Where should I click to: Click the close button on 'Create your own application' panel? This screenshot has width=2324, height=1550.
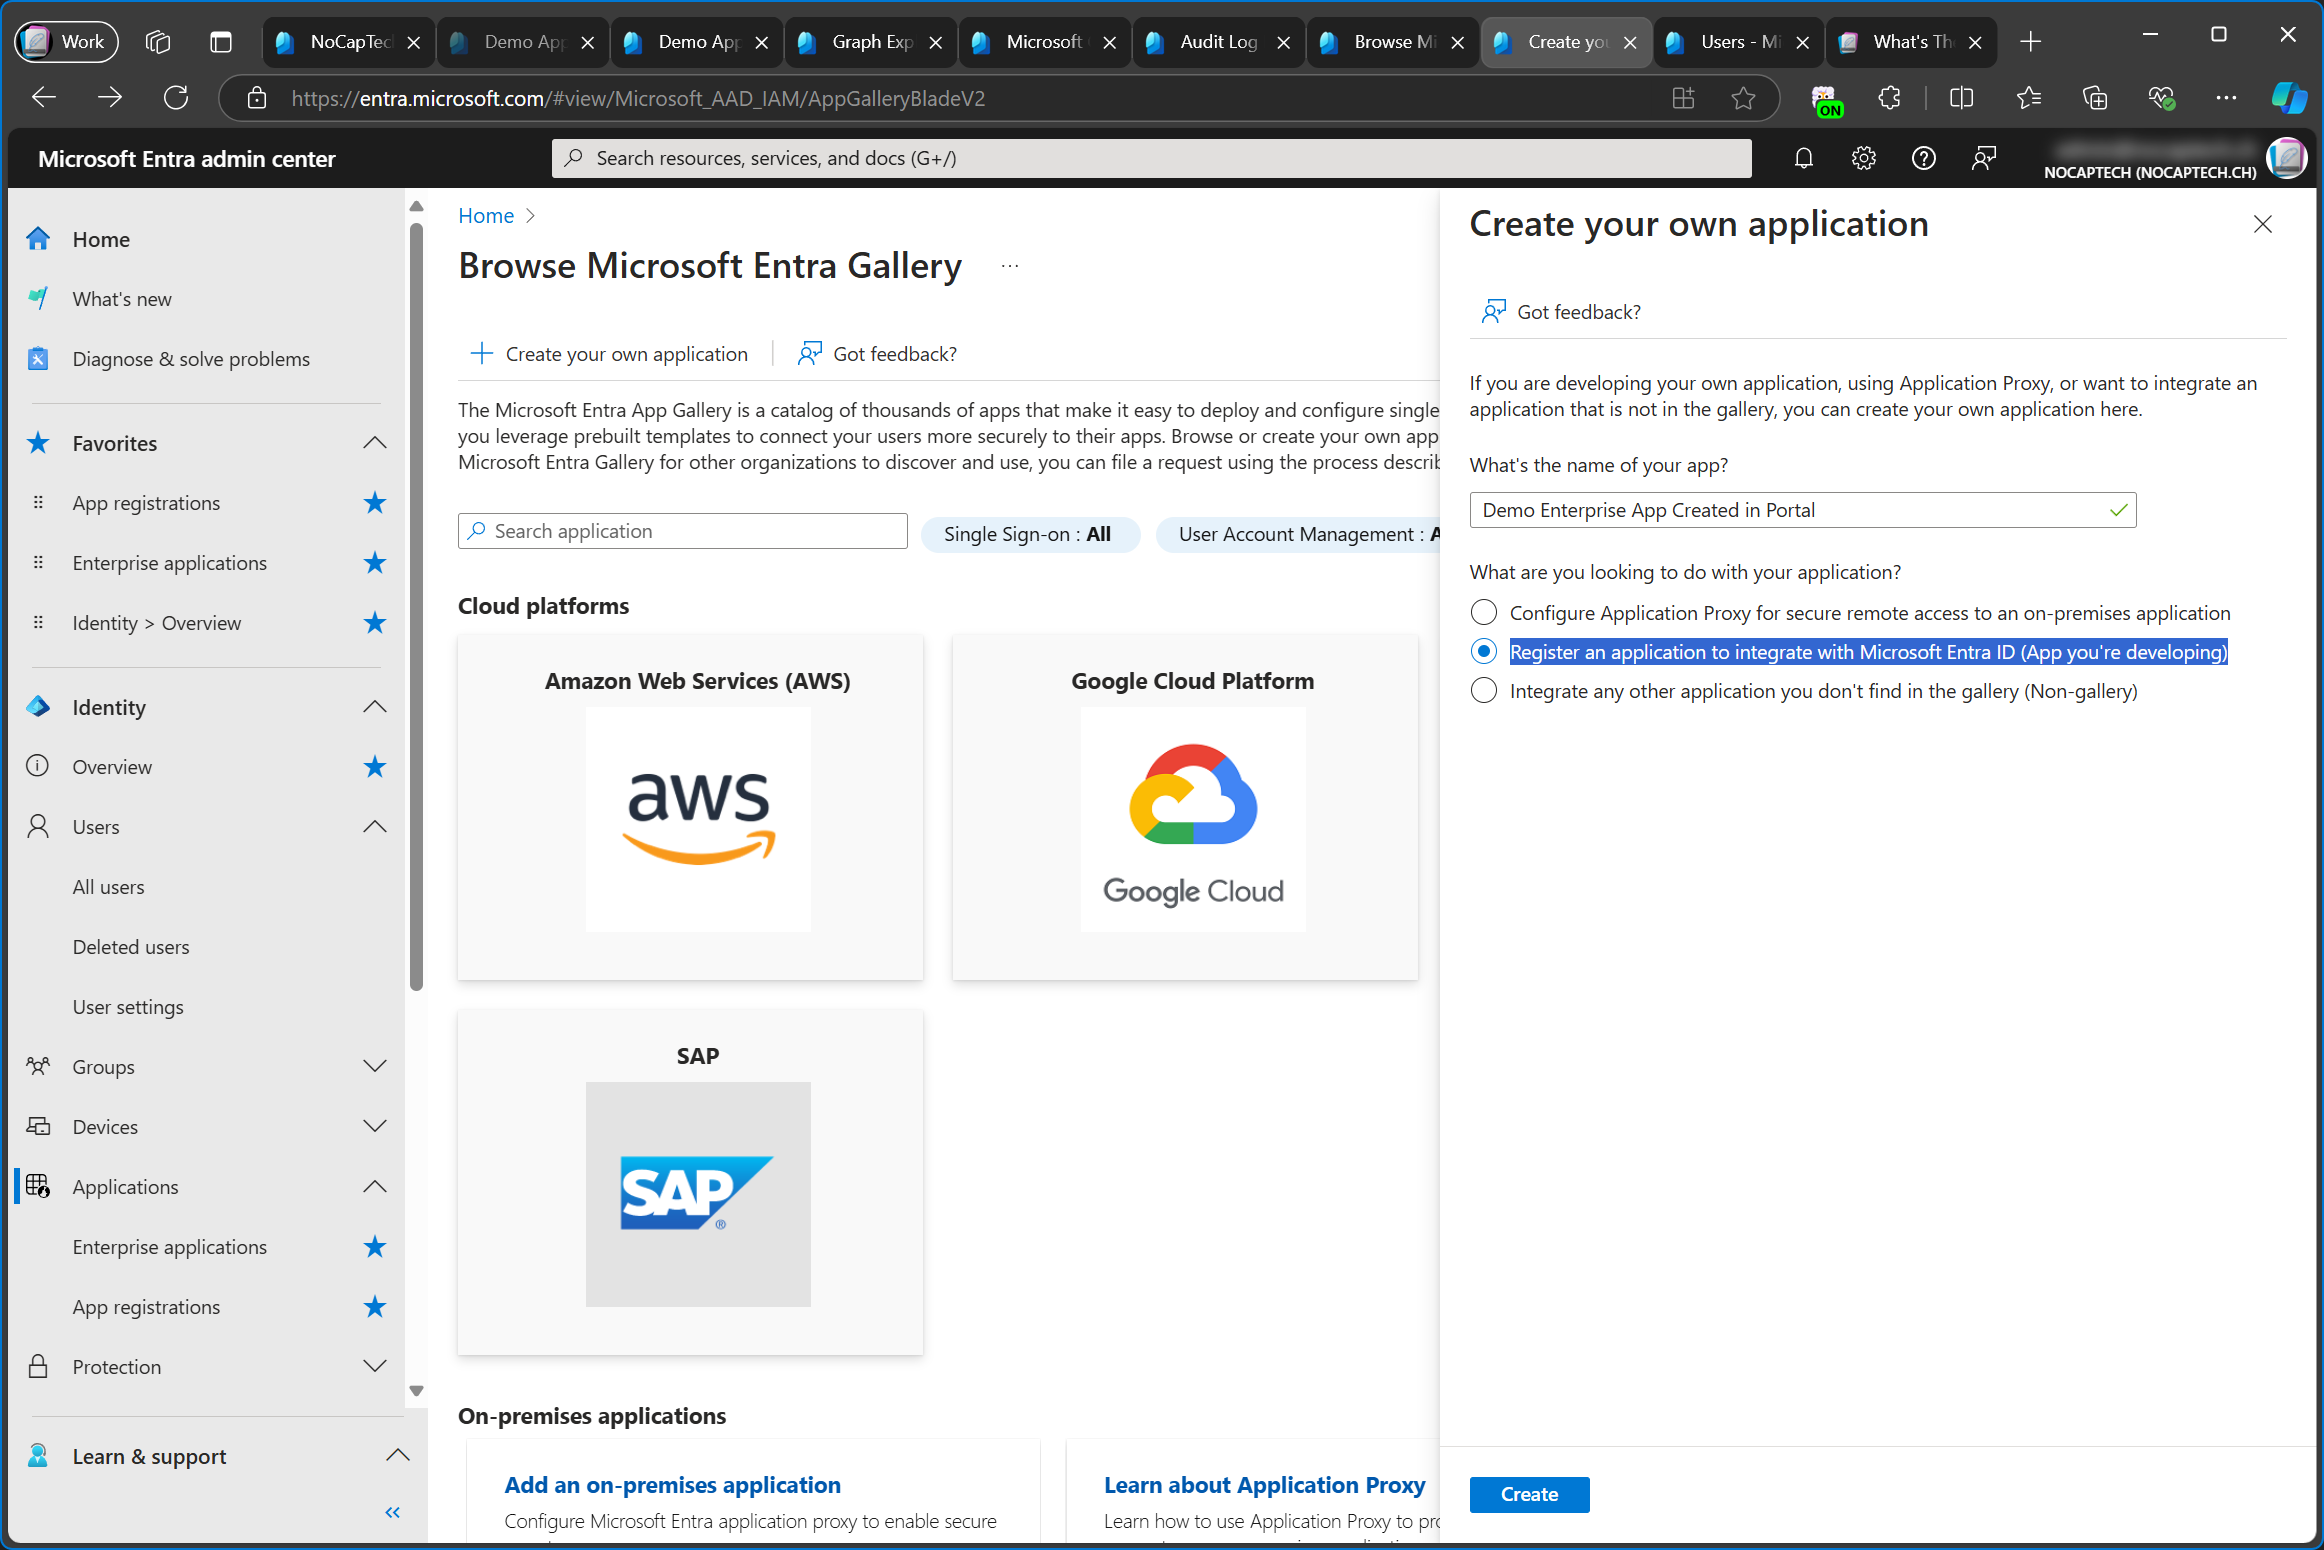[2262, 223]
